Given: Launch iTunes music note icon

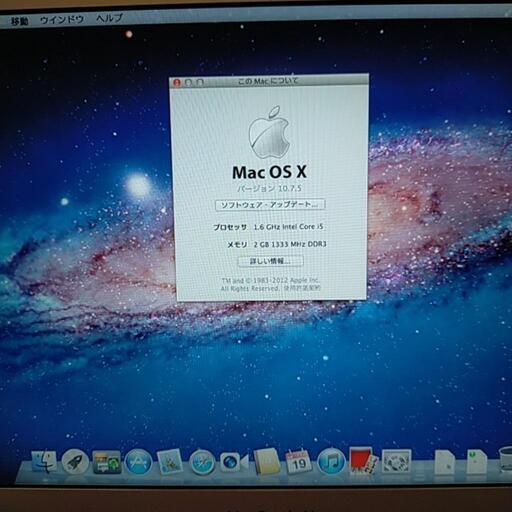Looking at the screenshot, I should (x=331, y=461).
